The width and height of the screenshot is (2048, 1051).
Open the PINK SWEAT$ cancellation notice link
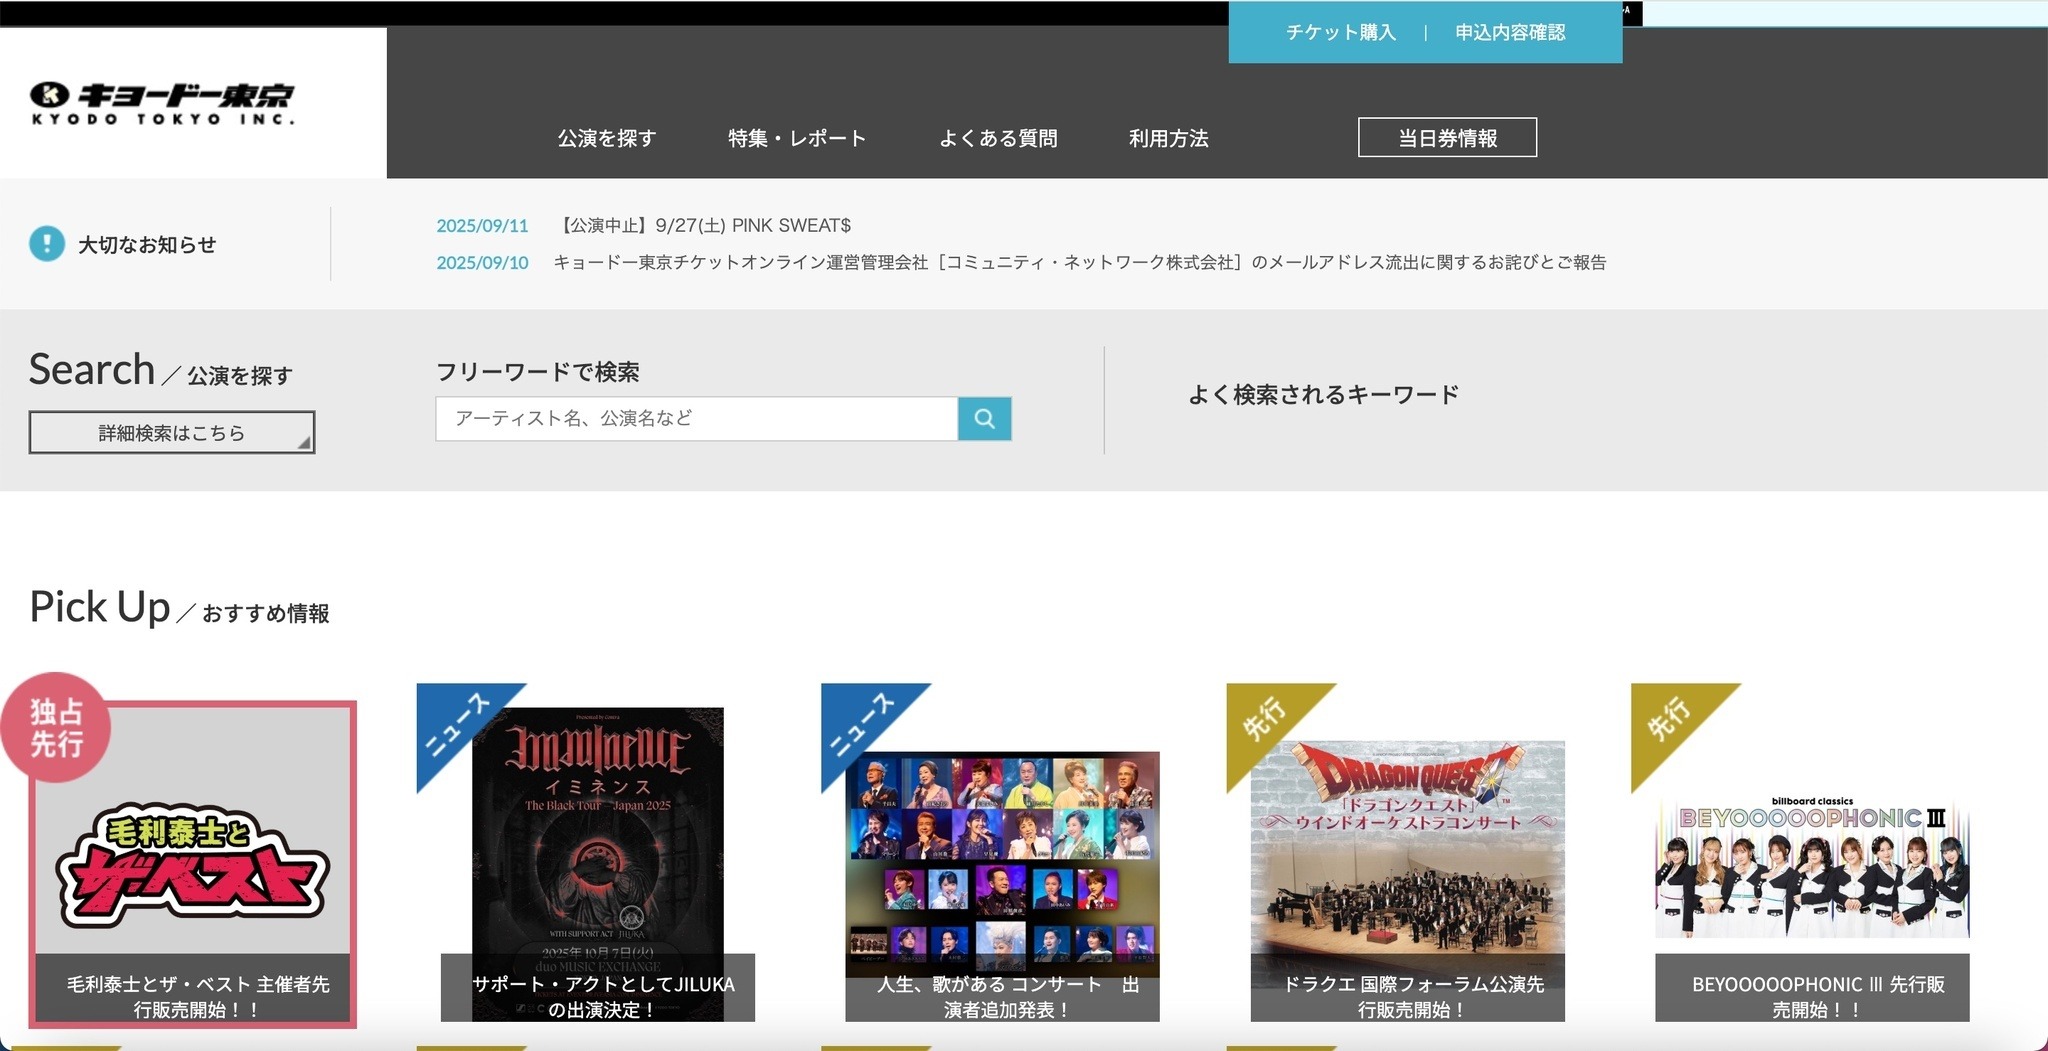(704, 226)
